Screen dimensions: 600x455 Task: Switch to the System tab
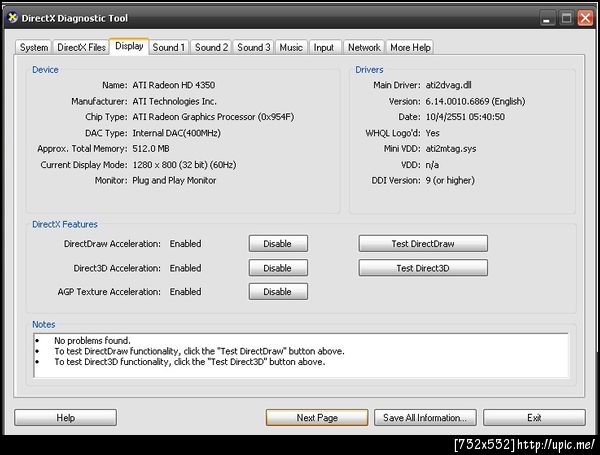[34, 47]
